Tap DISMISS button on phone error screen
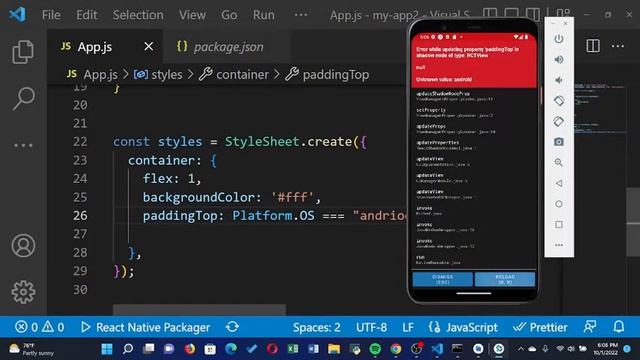 click(x=442, y=279)
